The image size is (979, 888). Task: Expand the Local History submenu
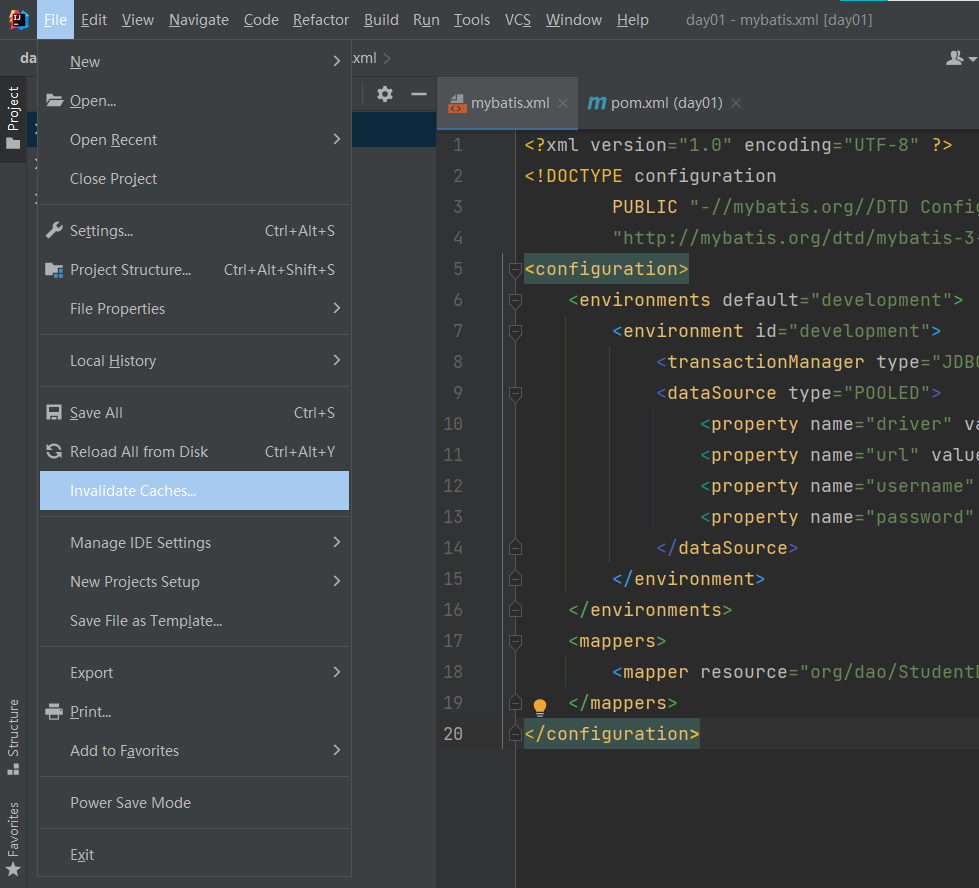point(194,360)
